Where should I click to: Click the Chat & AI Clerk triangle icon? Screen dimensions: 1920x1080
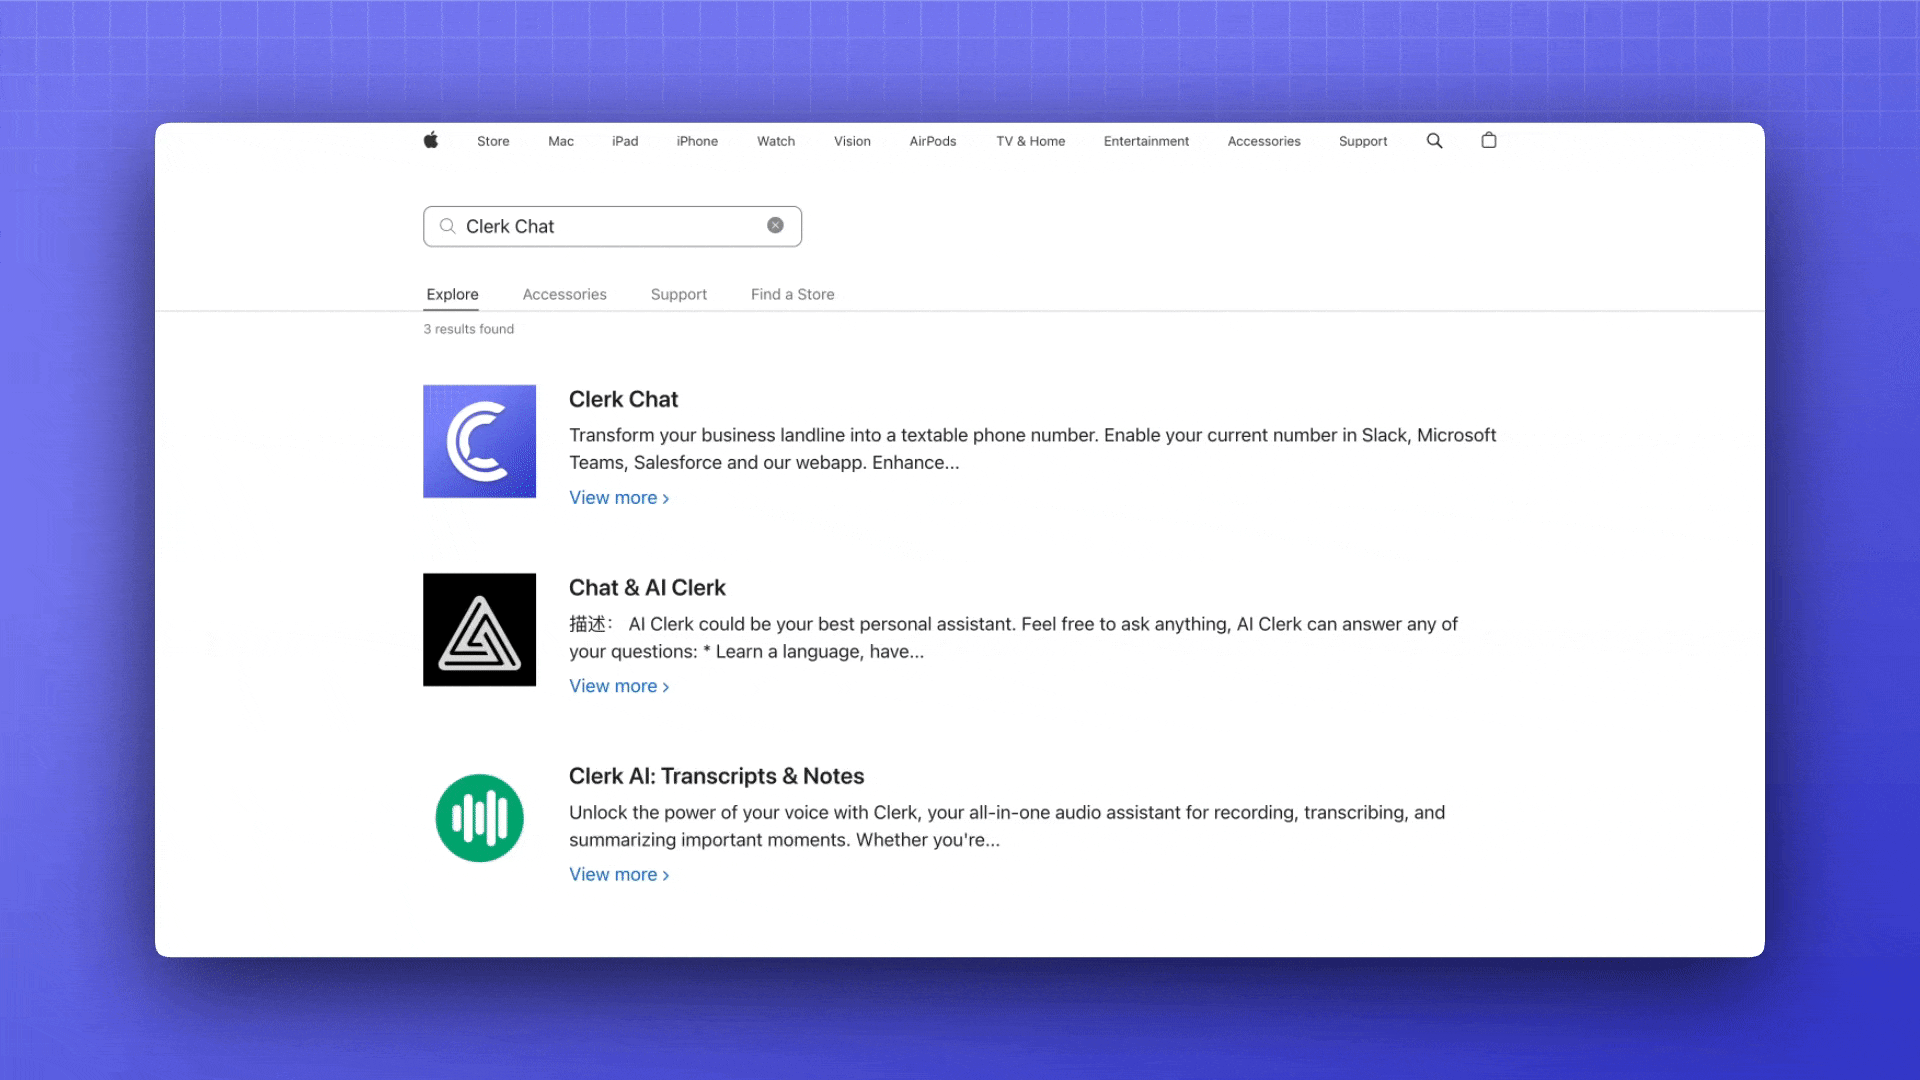[x=479, y=630]
